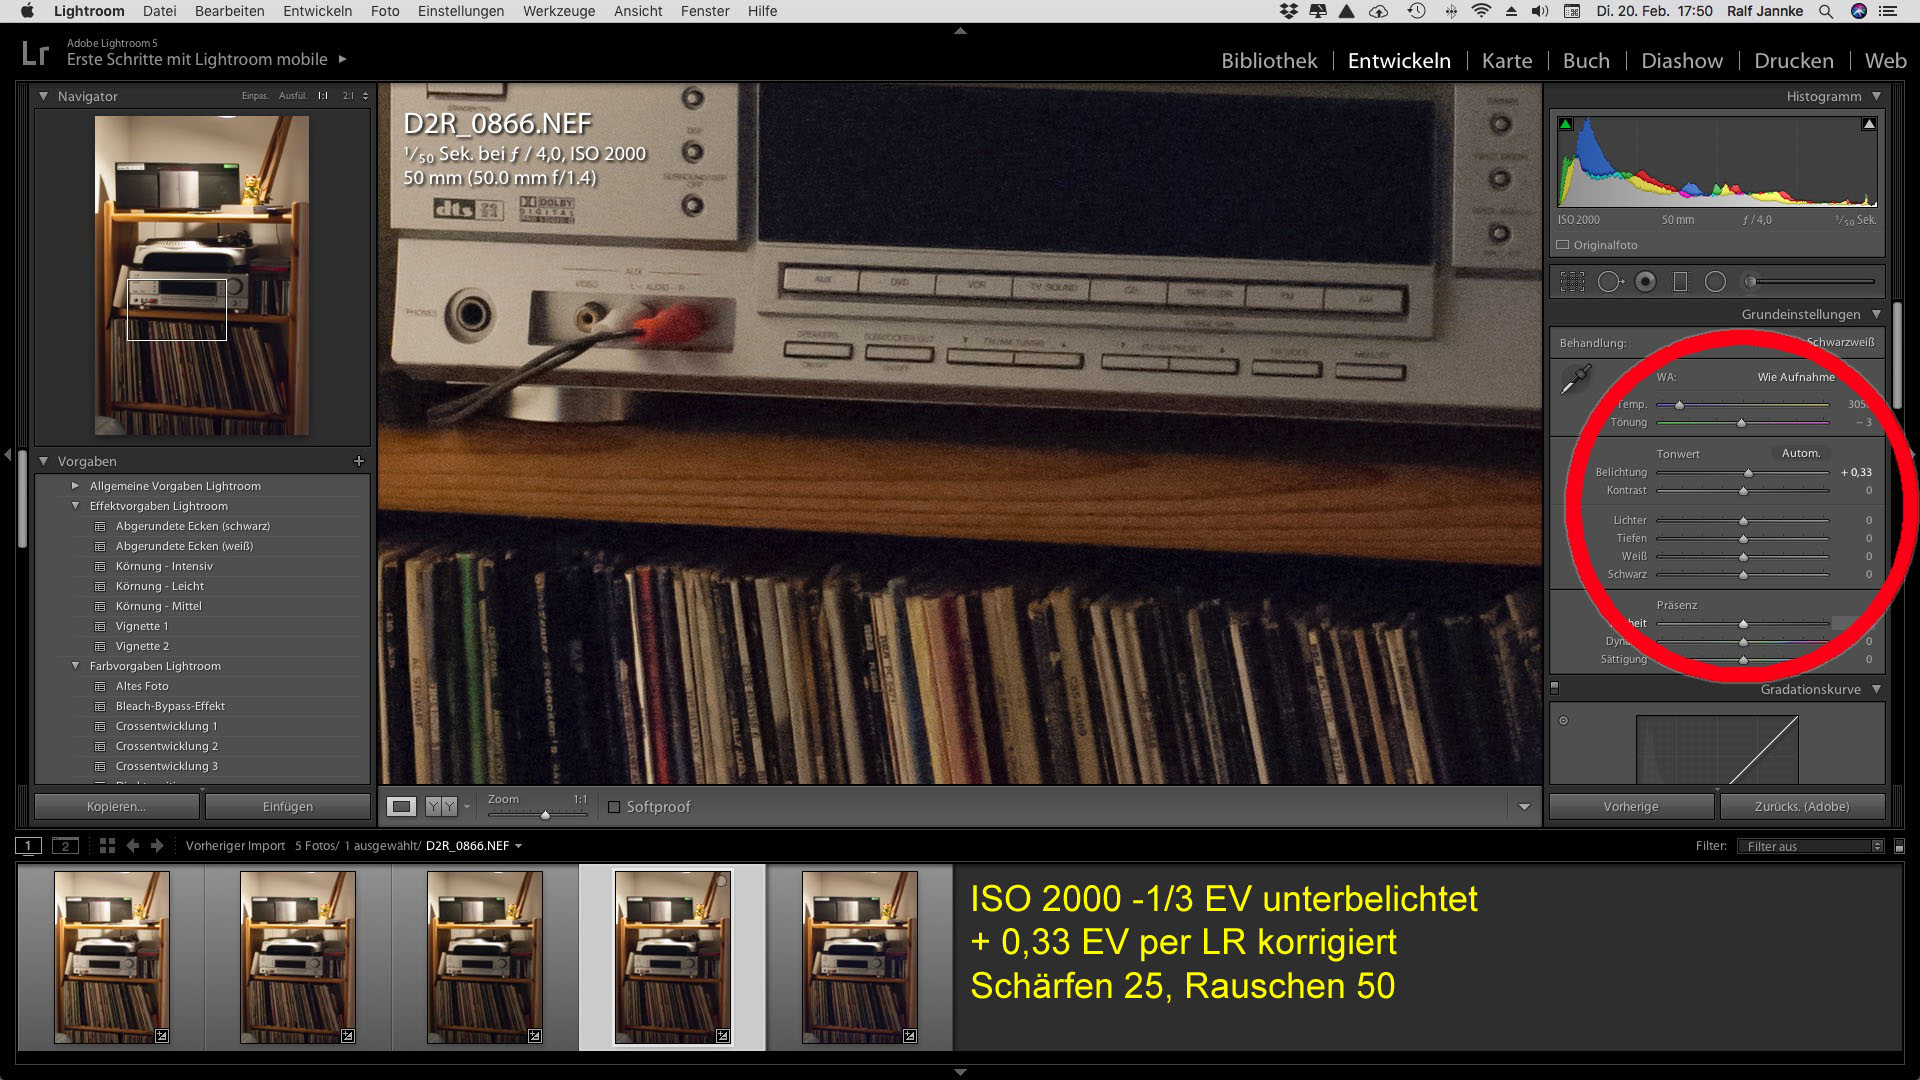Collapse Farbvorgaben Lightroom folder

(x=75, y=666)
